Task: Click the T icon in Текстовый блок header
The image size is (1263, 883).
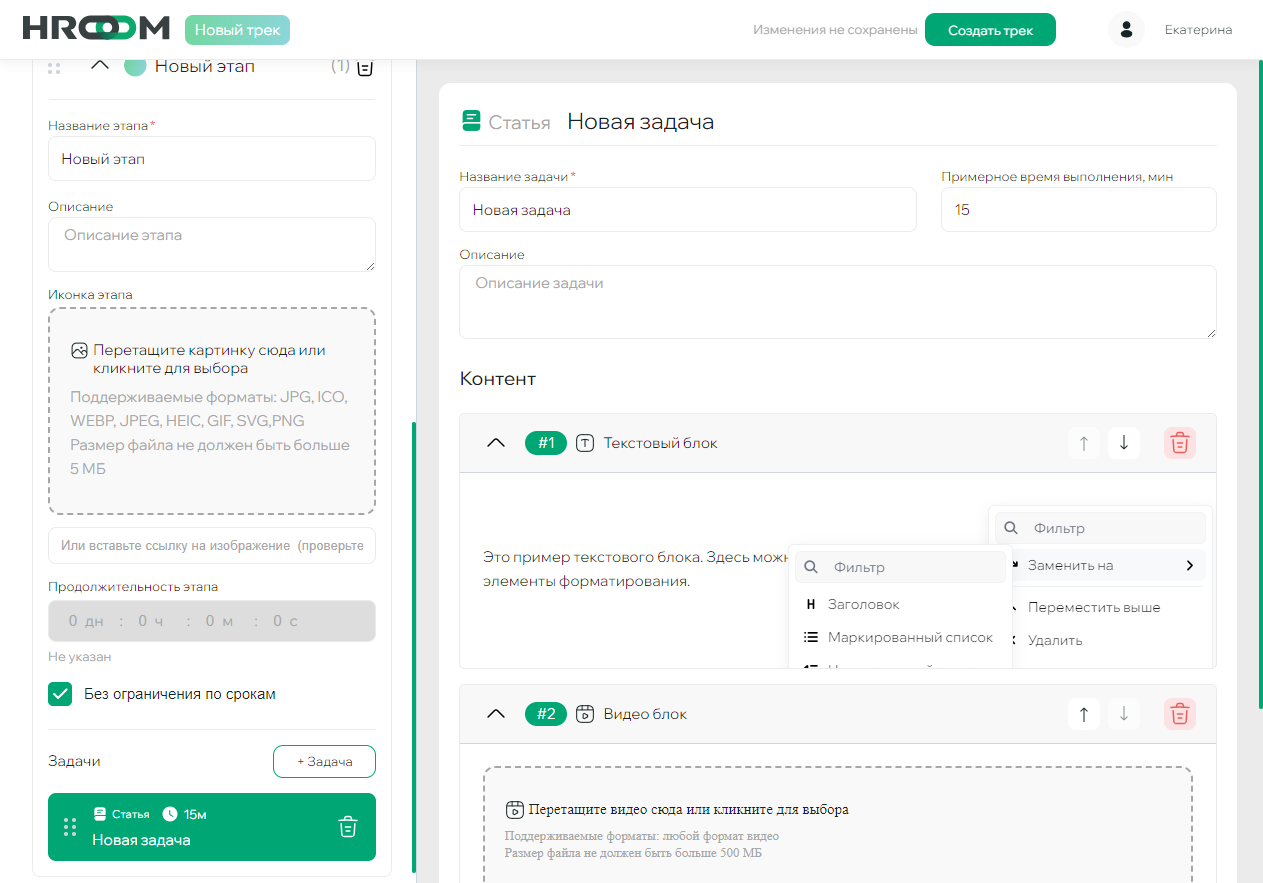Action: [585, 442]
